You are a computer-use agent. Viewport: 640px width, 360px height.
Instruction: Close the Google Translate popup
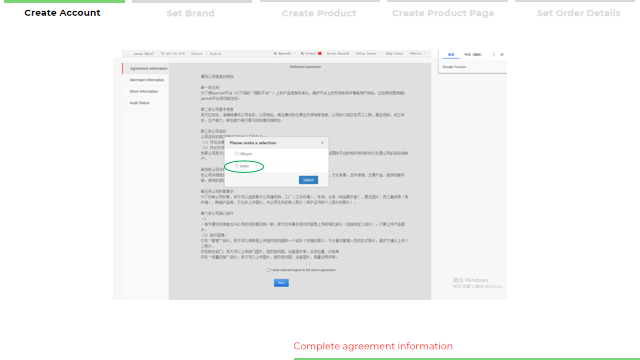(x=502, y=54)
